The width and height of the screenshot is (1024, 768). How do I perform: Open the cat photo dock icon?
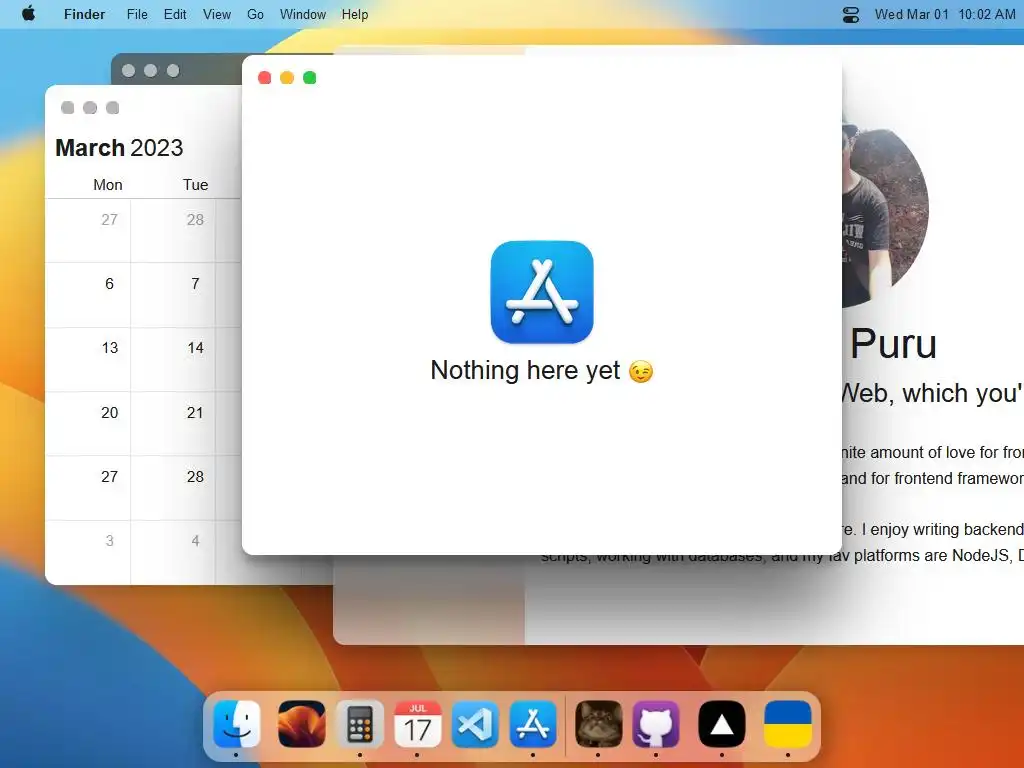click(x=598, y=724)
